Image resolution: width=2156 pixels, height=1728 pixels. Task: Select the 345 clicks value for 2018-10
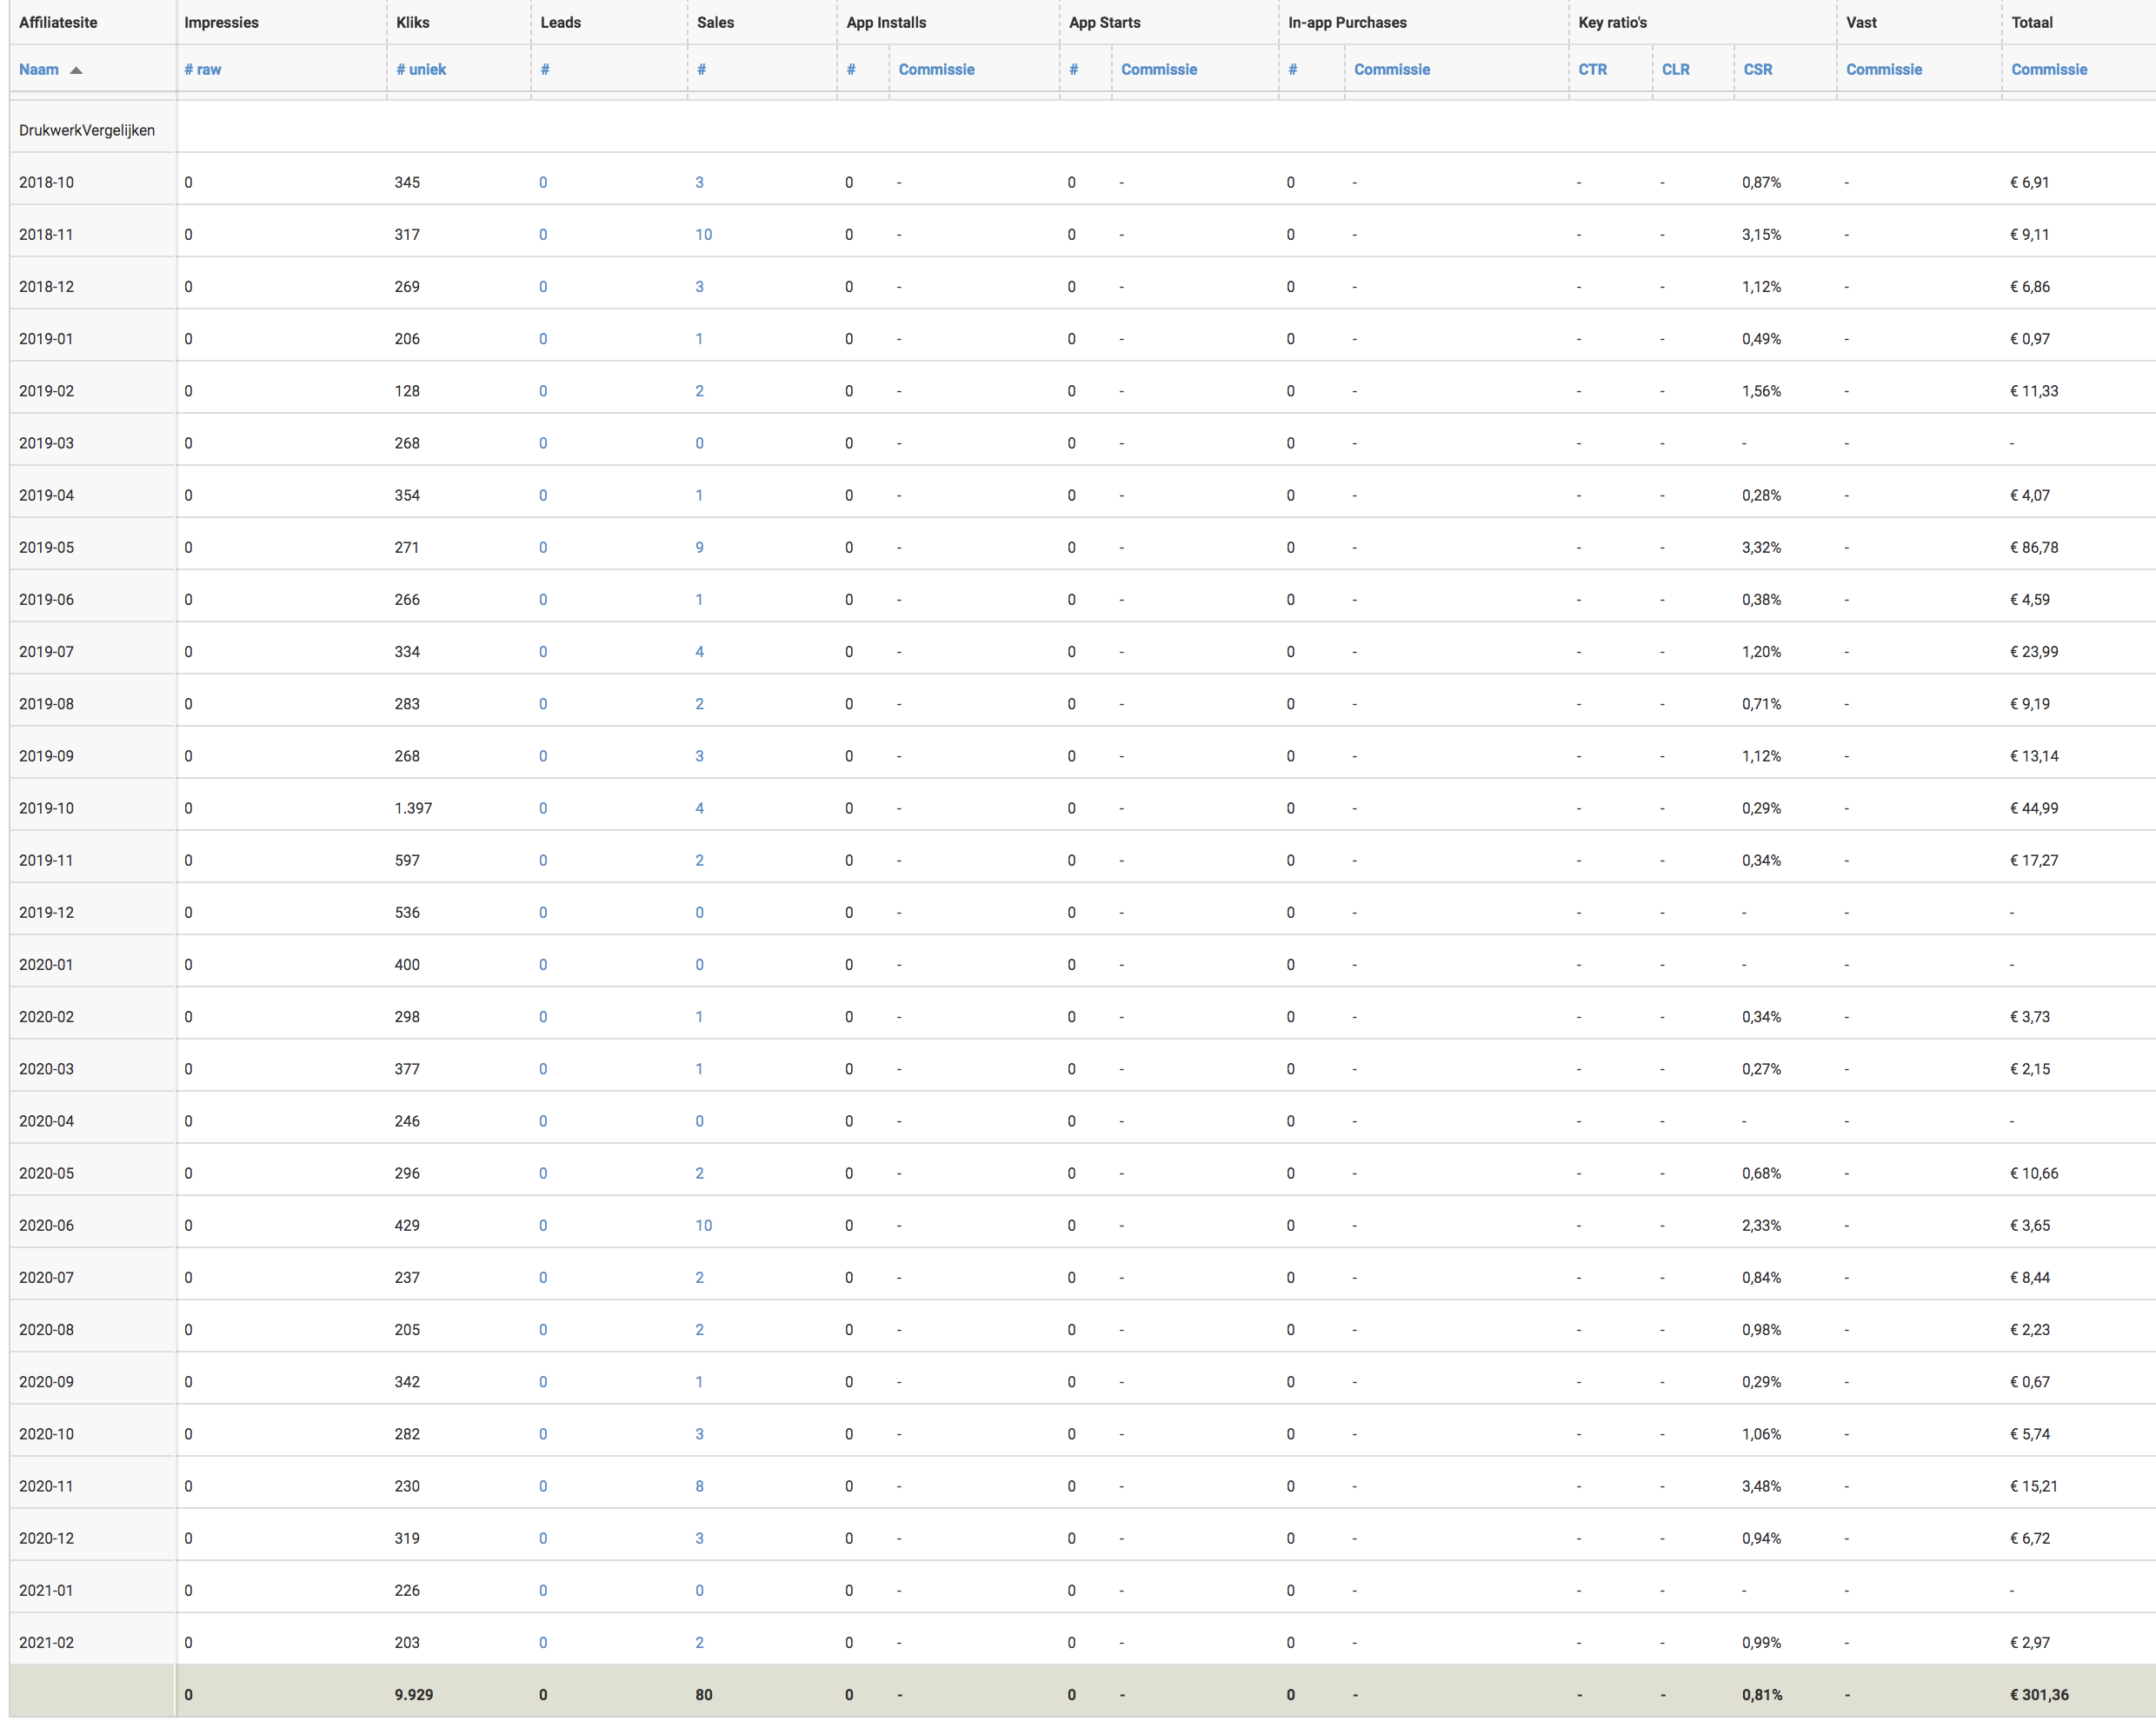coord(407,182)
